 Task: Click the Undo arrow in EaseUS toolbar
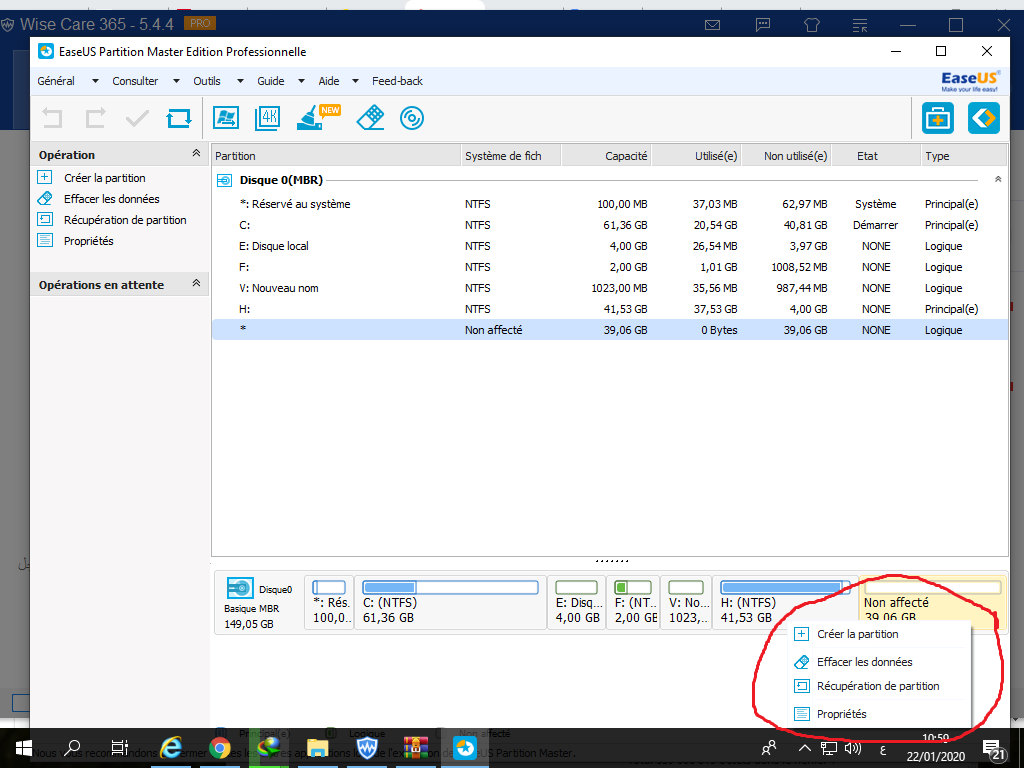(52, 118)
